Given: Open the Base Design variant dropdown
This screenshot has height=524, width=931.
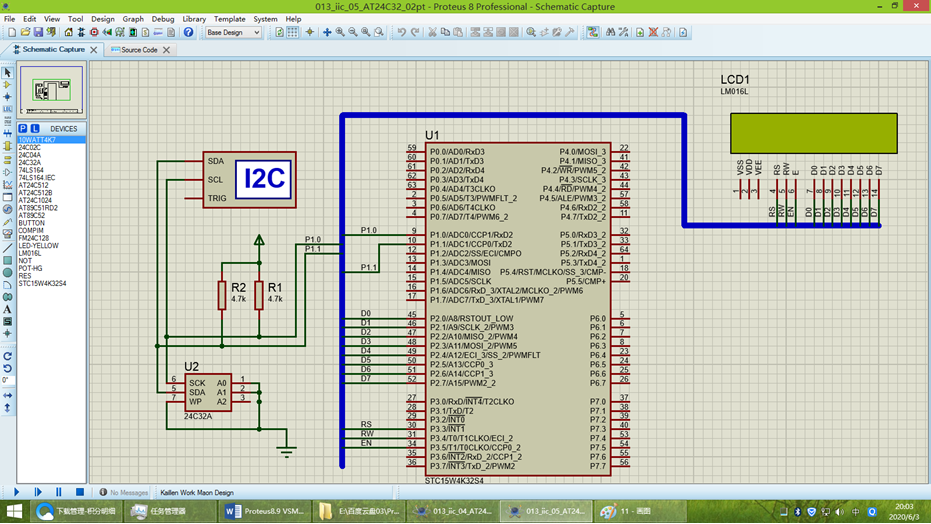Looking at the screenshot, I should tap(233, 33).
